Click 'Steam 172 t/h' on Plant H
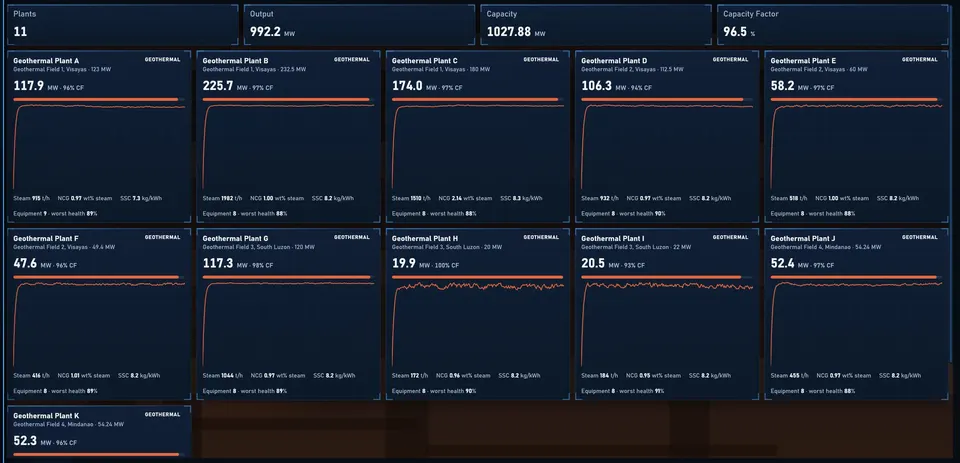Image resolution: width=960 pixels, height=463 pixels. pyautogui.click(x=410, y=376)
